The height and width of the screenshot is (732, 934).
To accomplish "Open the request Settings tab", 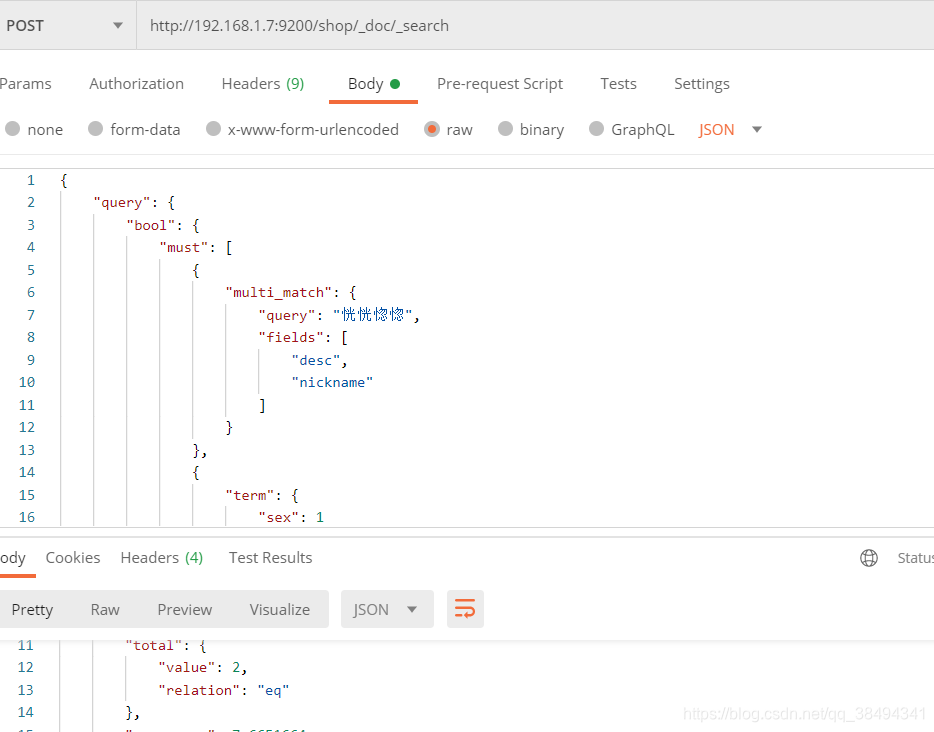I will click(701, 84).
